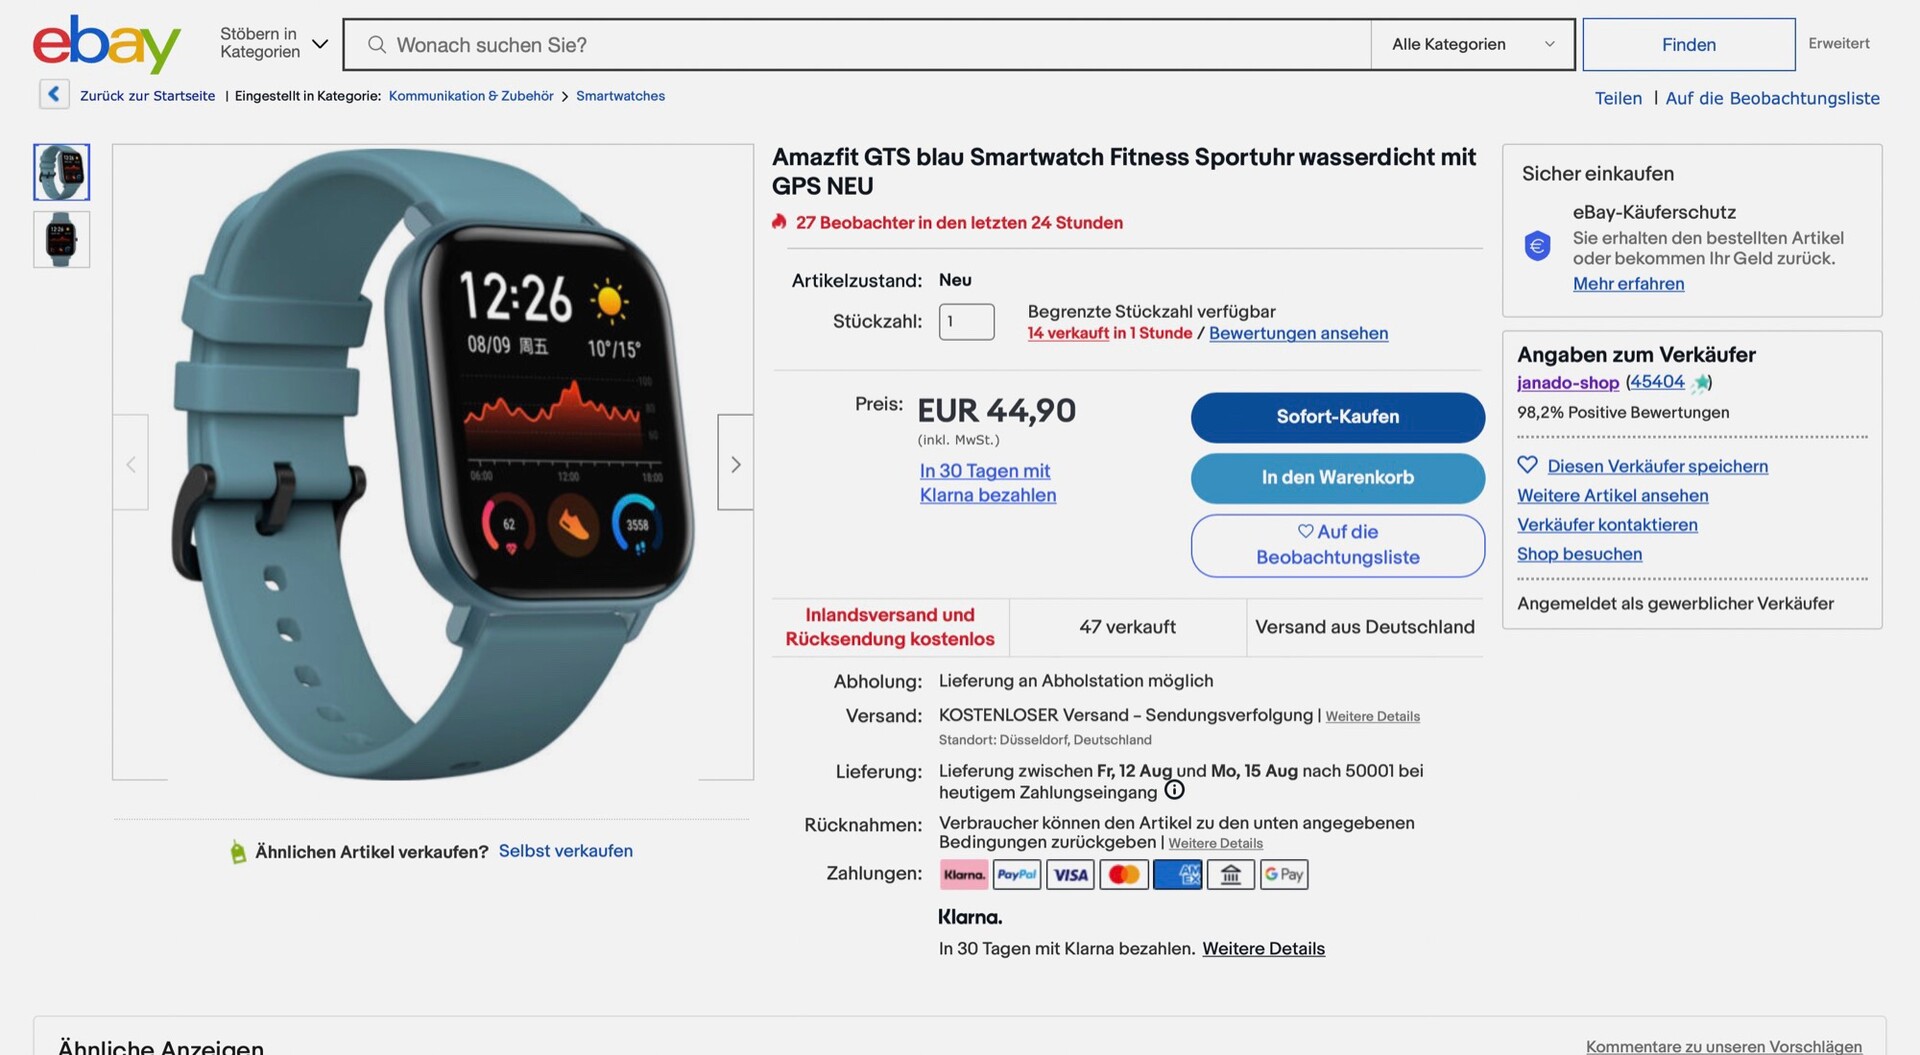Click the Wonach suchen Sie search box
The image size is (1920, 1055).
pyautogui.click(x=857, y=45)
